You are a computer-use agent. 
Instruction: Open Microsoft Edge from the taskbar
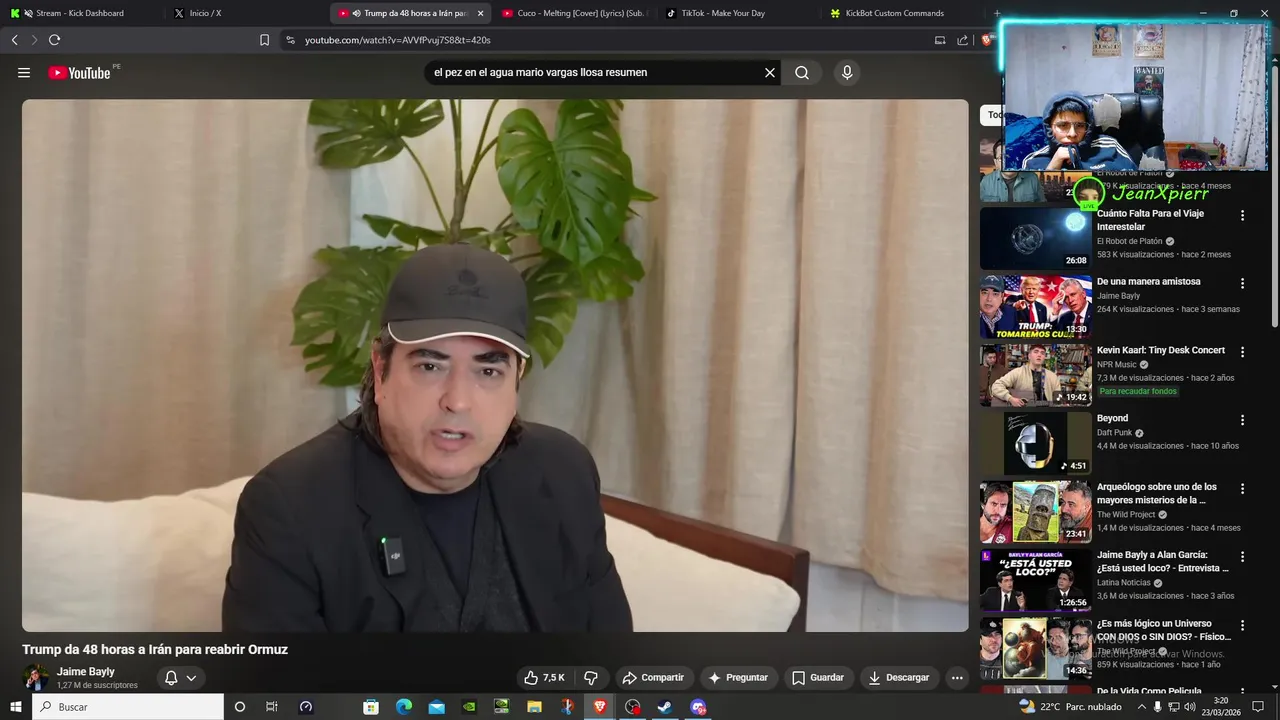[x=404, y=707]
